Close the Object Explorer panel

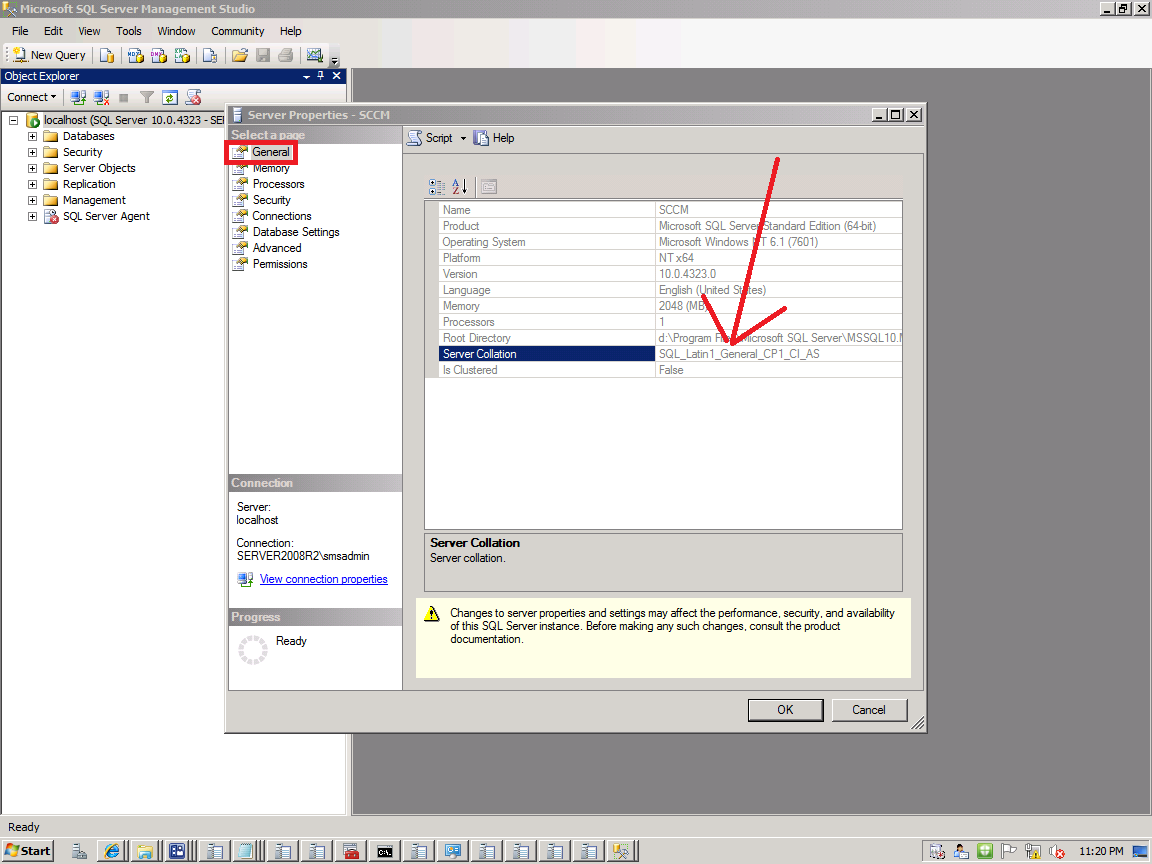pos(336,76)
